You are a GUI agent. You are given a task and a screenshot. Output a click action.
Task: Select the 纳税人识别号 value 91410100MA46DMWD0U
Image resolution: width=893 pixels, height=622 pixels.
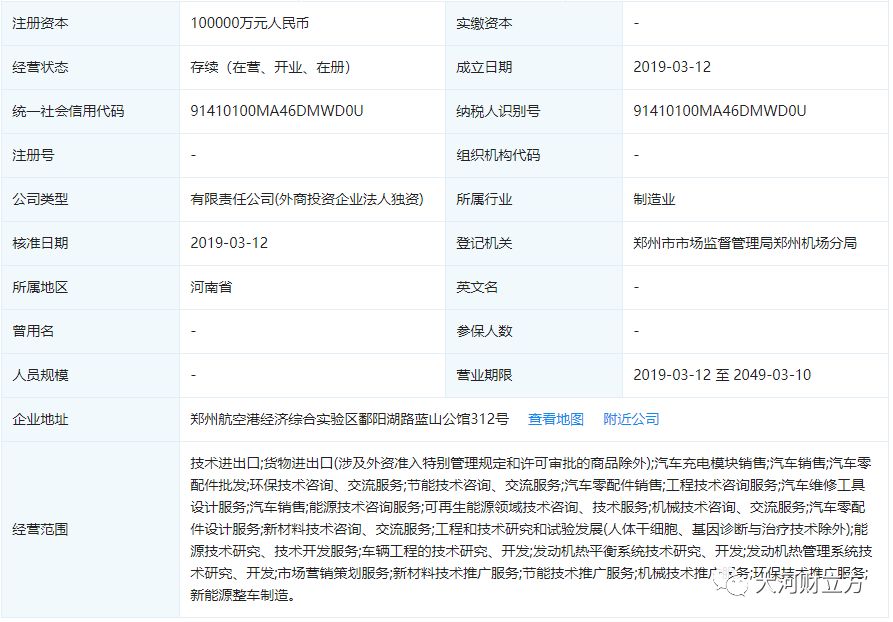point(720,111)
